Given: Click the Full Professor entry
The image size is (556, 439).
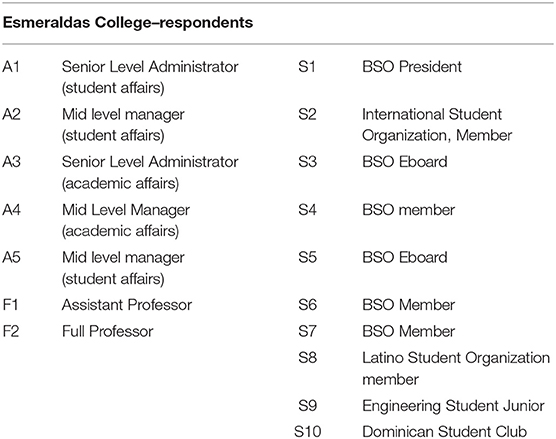Looking at the screenshot, I should (x=107, y=331).
